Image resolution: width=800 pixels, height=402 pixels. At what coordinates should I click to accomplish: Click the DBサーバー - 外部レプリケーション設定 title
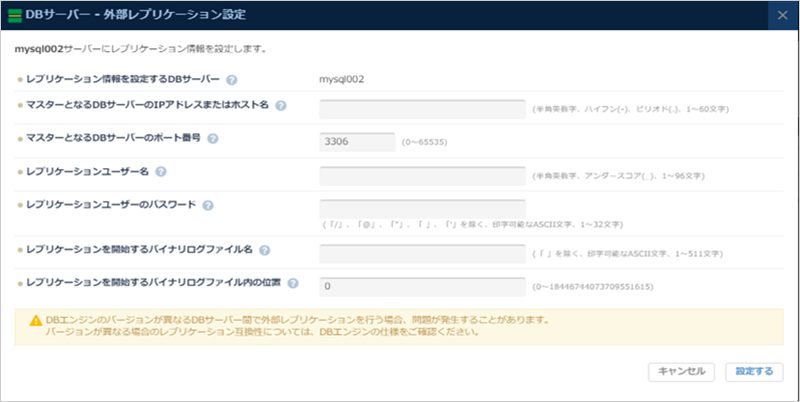pos(135,15)
